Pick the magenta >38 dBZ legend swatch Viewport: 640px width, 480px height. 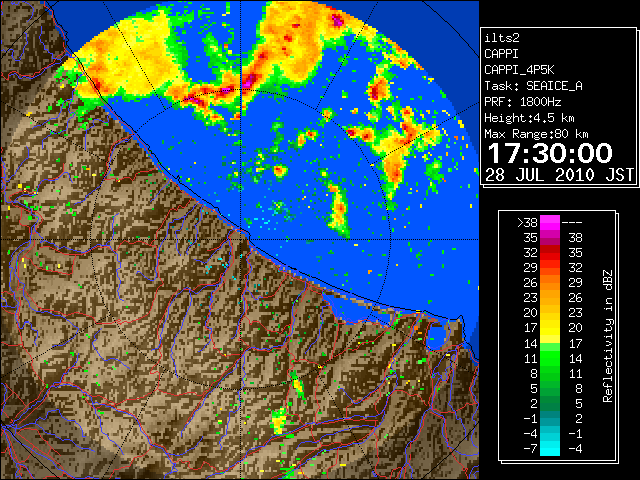point(550,222)
